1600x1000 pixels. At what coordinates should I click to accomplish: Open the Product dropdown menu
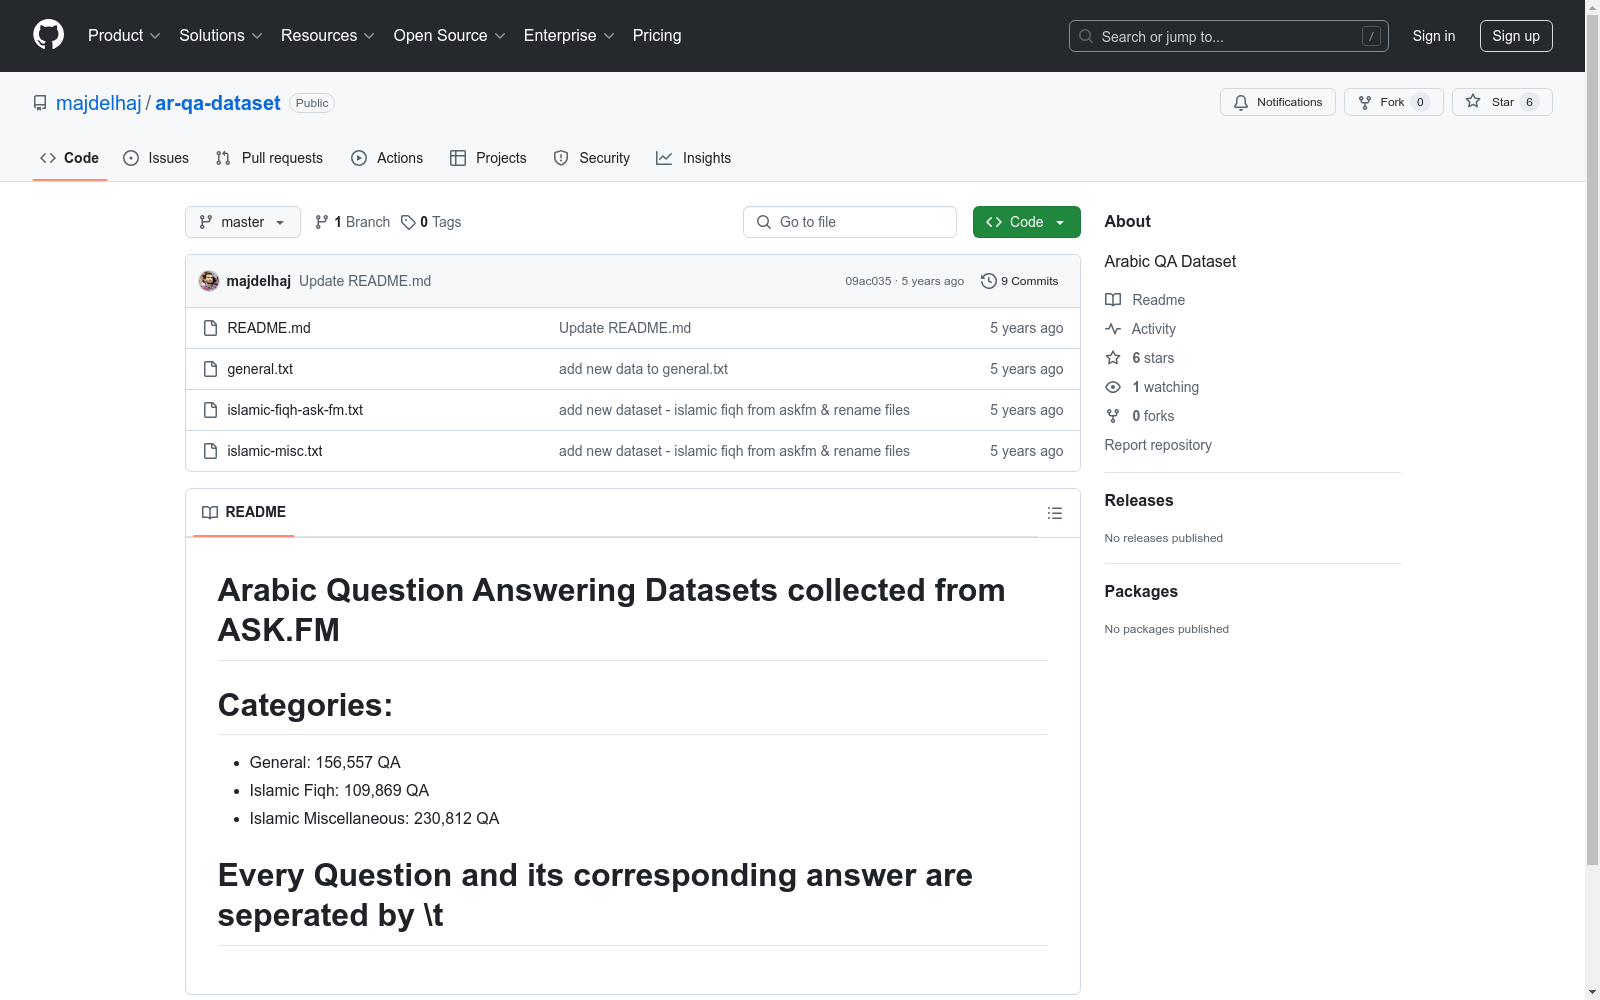(124, 36)
